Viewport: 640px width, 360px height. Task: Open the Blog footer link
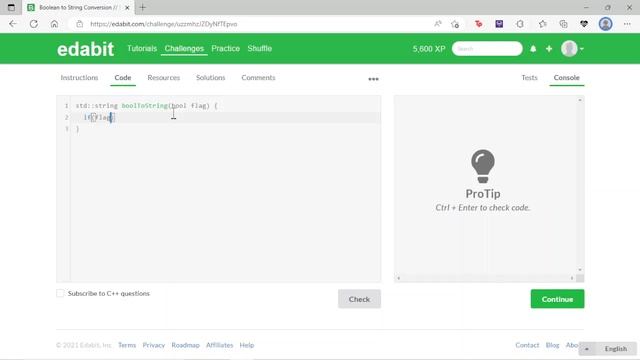point(552,345)
